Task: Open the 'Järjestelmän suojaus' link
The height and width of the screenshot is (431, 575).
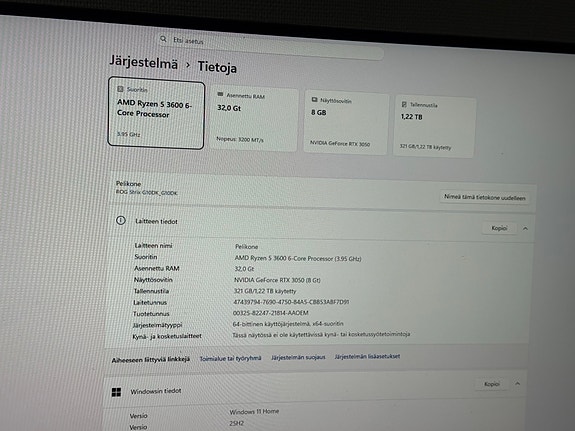Action: [x=298, y=357]
